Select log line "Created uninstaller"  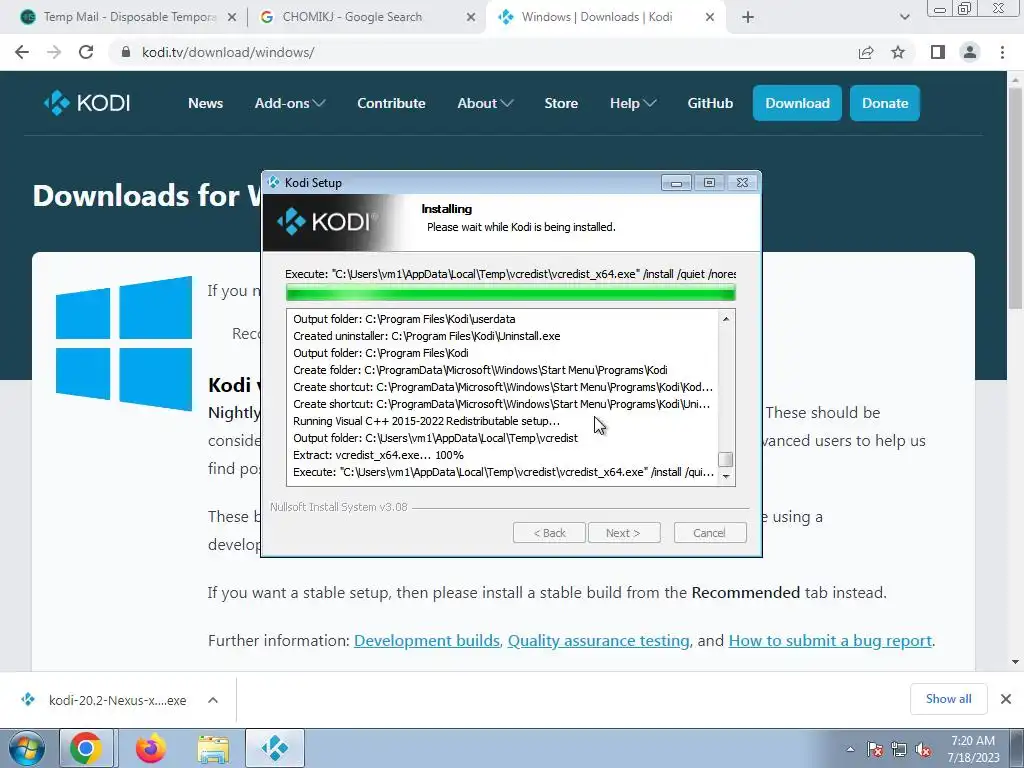[x=426, y=336]
